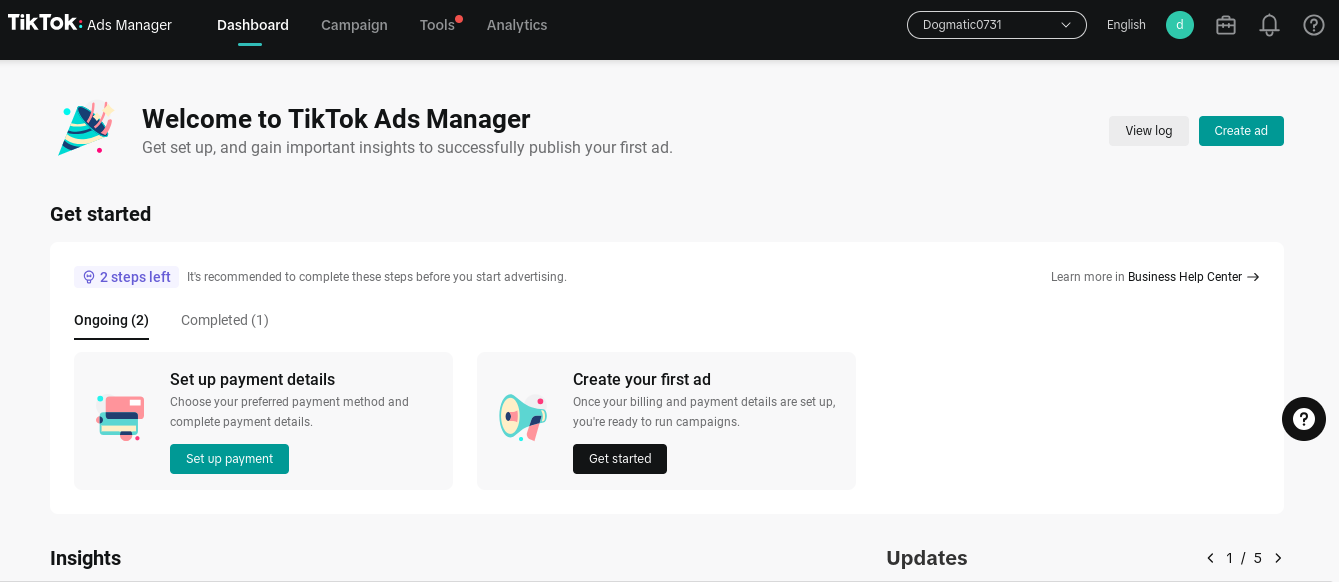Click the payment cards illustration icon
Image resolution: width=1339 pixels, height=582 pixels.
pyautogui.click(x=121, y=418)
